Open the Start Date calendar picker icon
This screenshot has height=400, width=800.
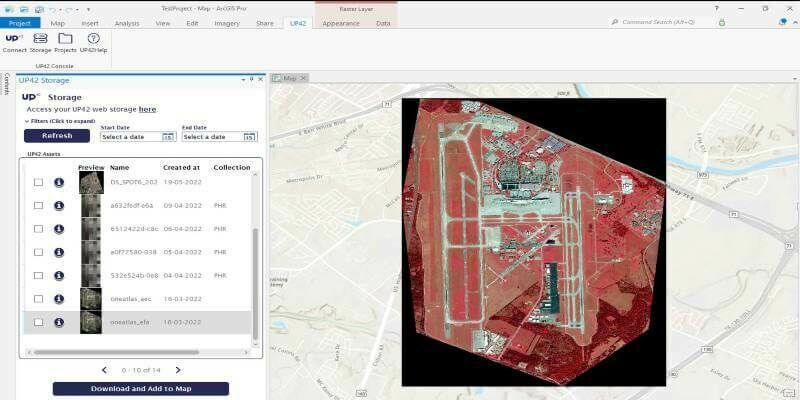pos(168,137)
